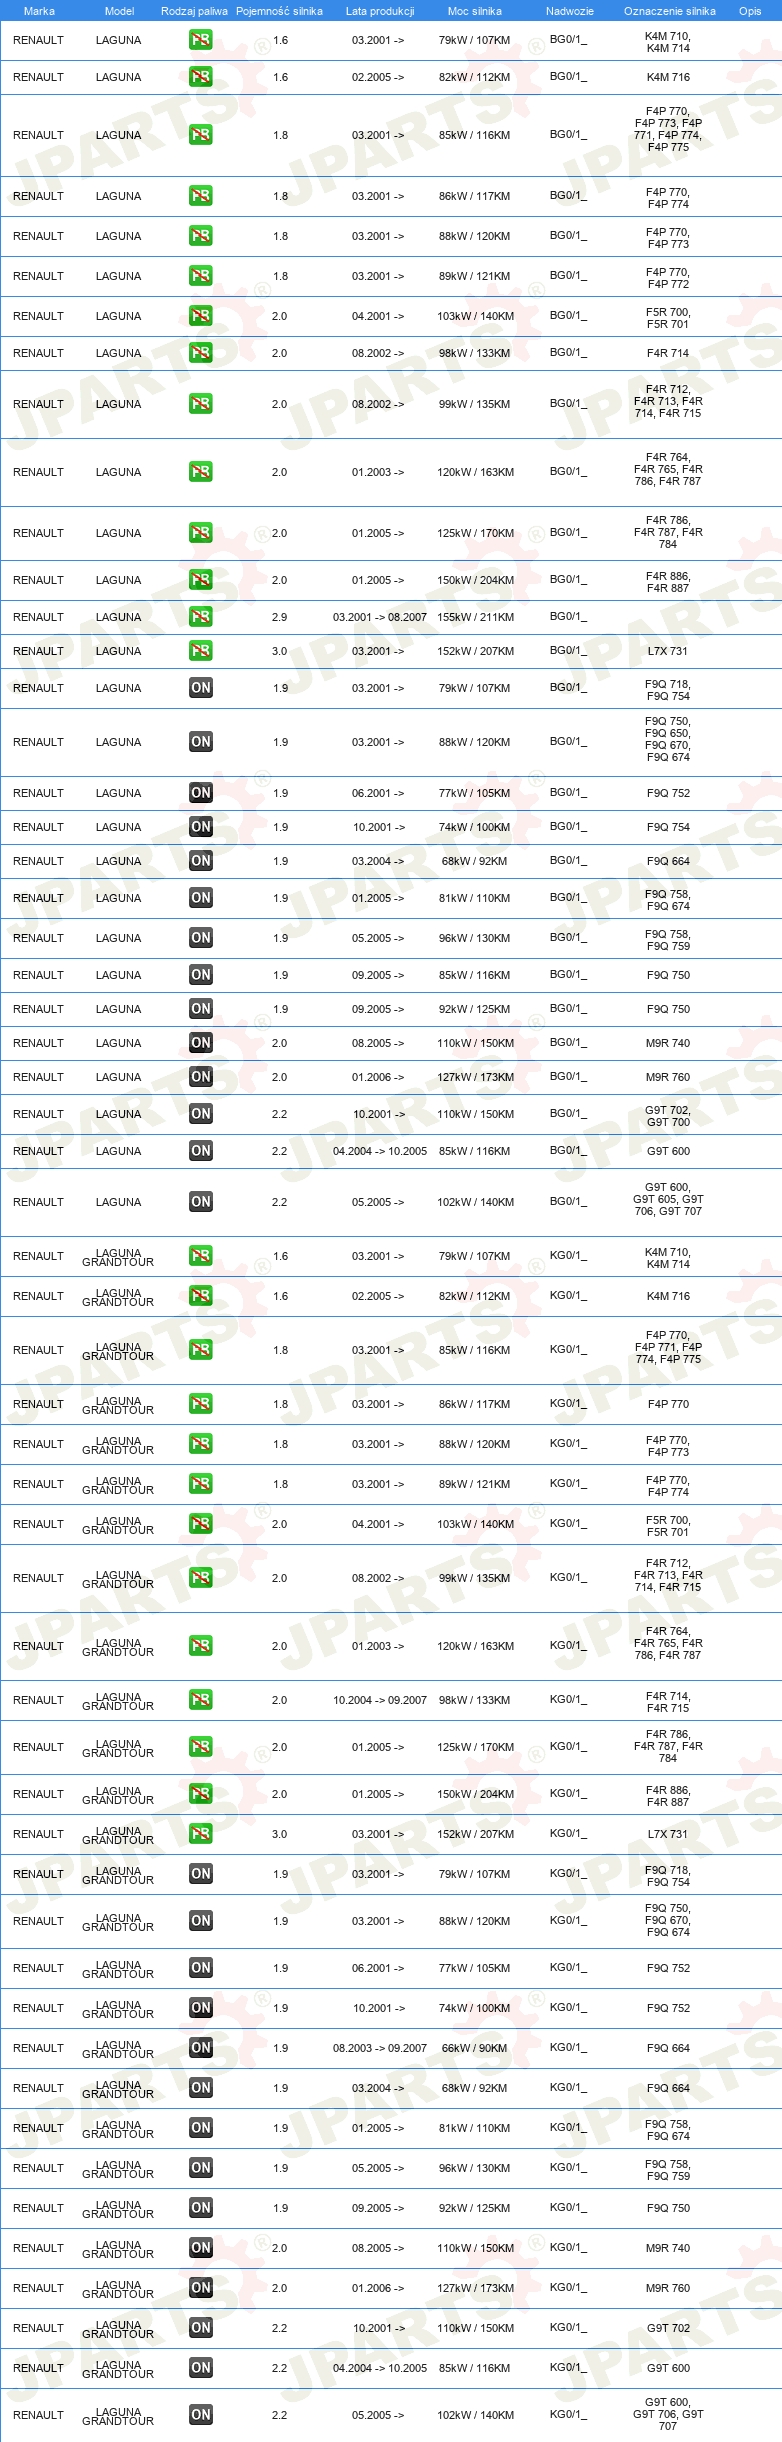Click the Oznaczenie silnika column header
The image size is (782, 2442).
pos(670,11)
